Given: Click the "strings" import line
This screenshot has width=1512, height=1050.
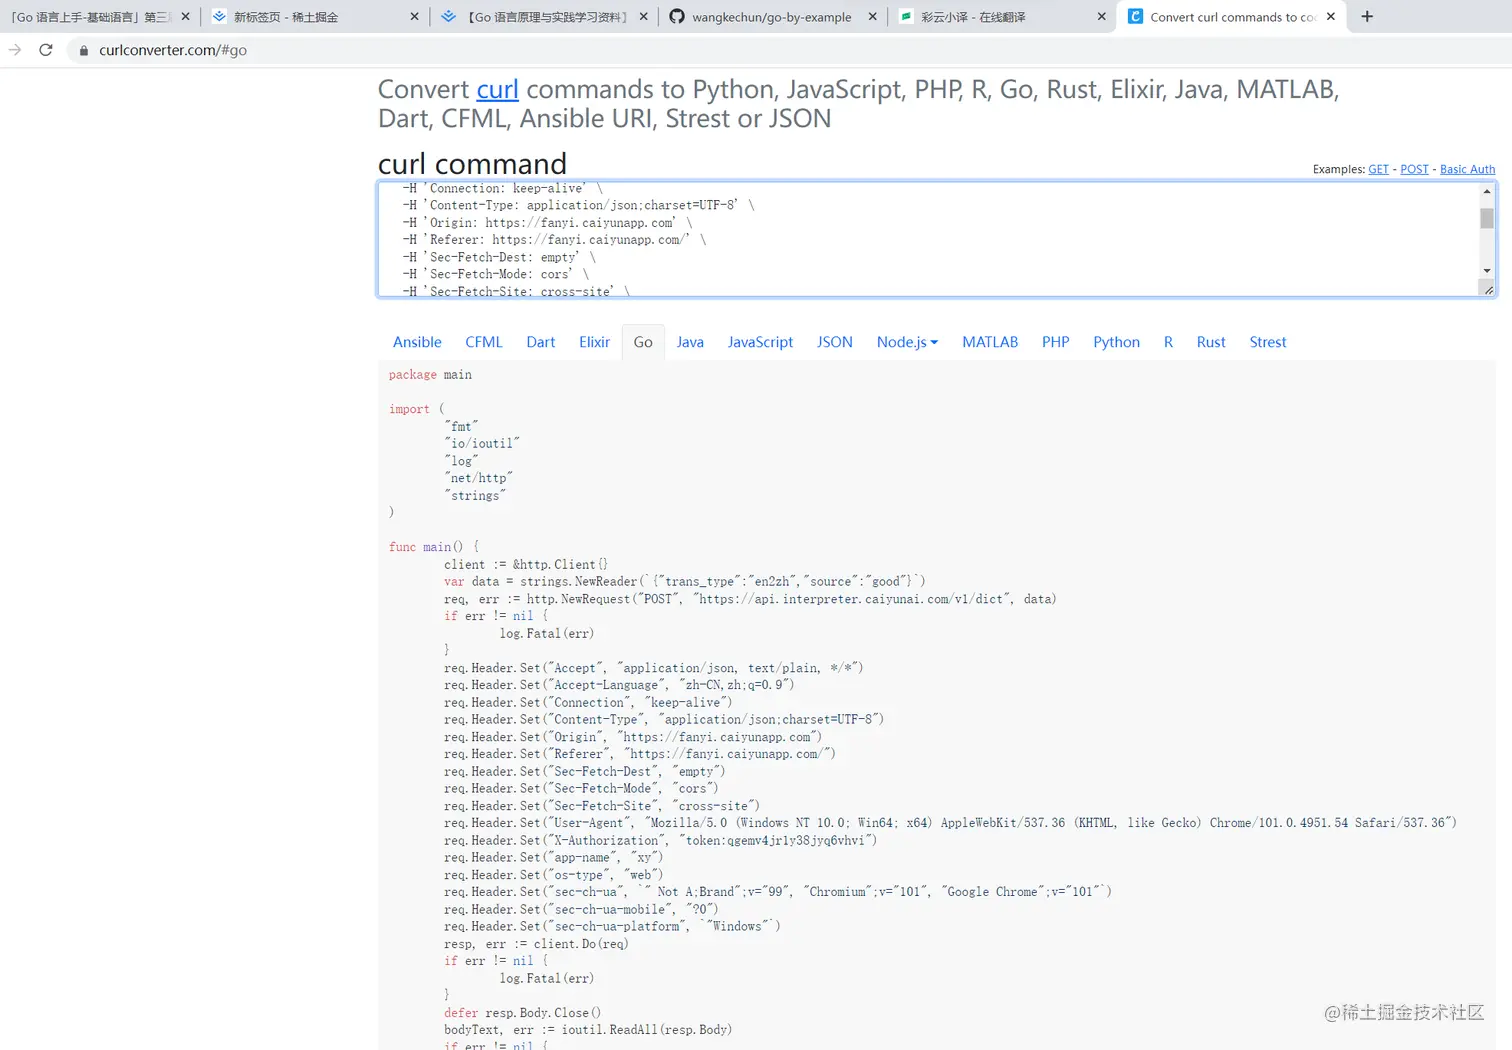Looking at the screenshot, I should click(475, 496).
